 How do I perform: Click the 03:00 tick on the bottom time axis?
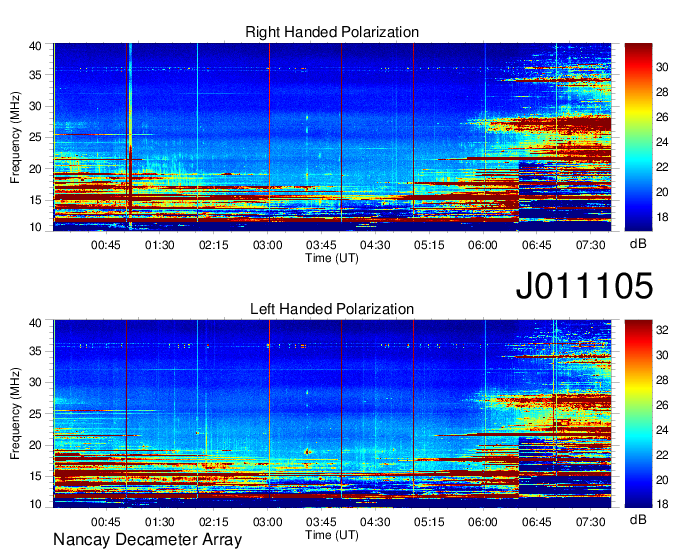point(268,522)
